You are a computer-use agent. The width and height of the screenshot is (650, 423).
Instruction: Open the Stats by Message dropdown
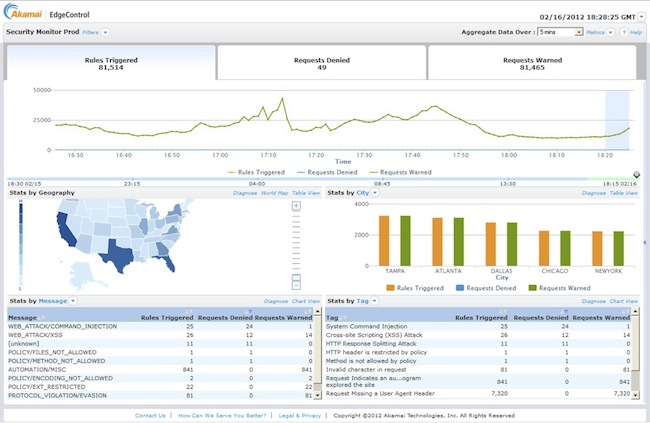pyautogui.click(x=73, y=301)
